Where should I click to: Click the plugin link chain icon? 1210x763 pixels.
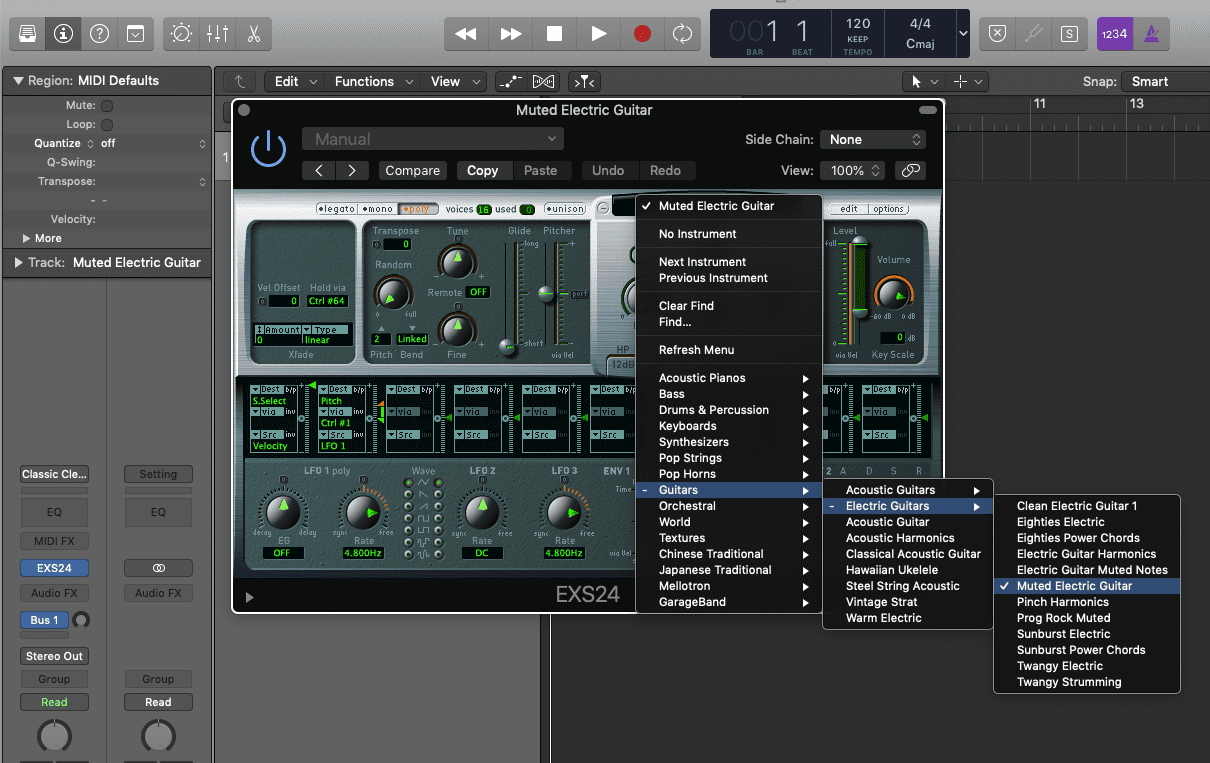click(x=910, y=170)
